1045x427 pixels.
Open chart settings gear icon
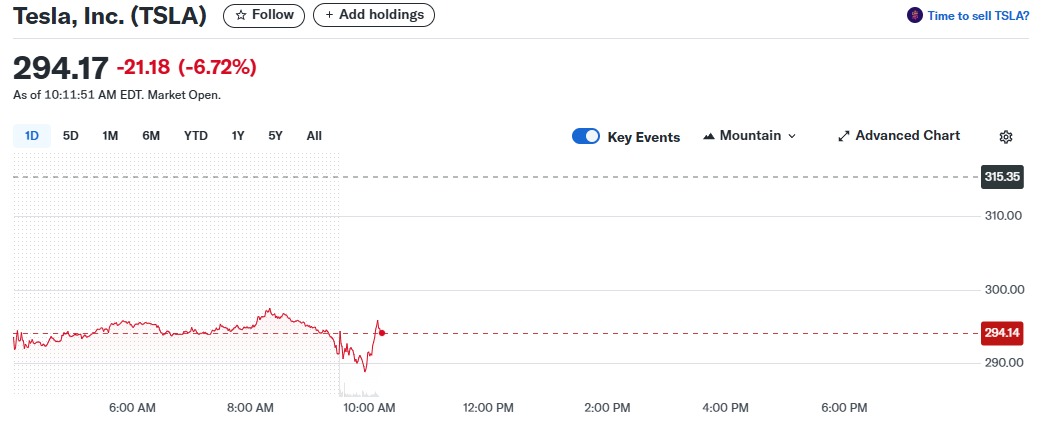tap(1006, 137)
